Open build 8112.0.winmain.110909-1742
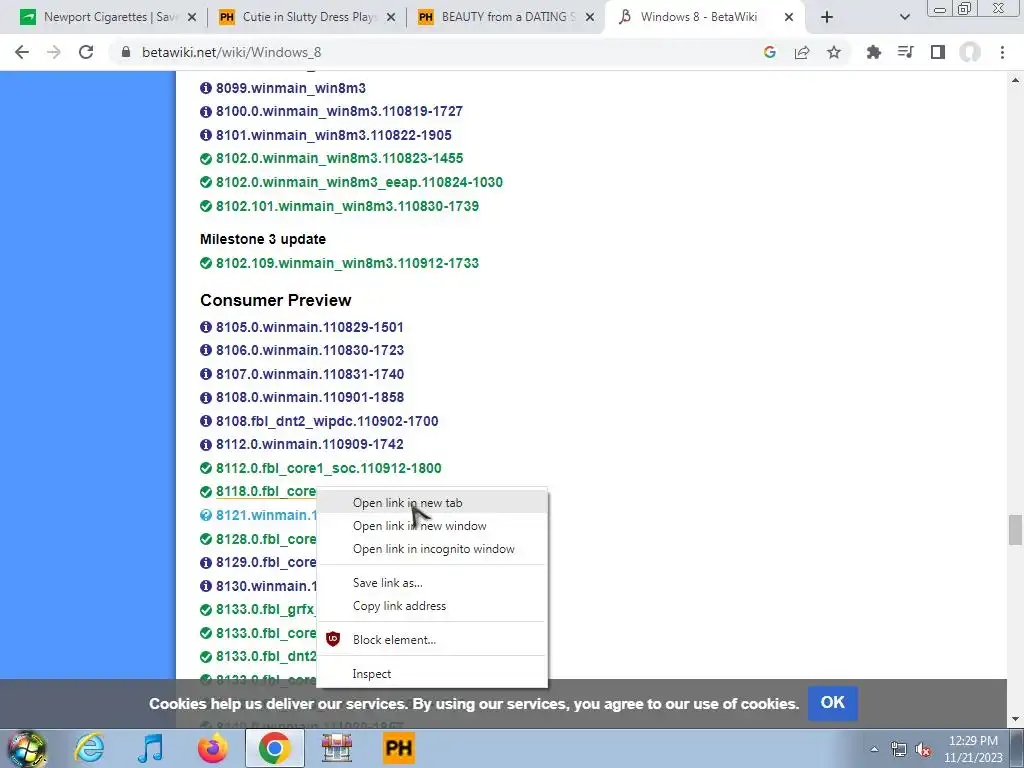Viewport: 1024px width, 768px height. pyautogui.click(x=310, y=445)
